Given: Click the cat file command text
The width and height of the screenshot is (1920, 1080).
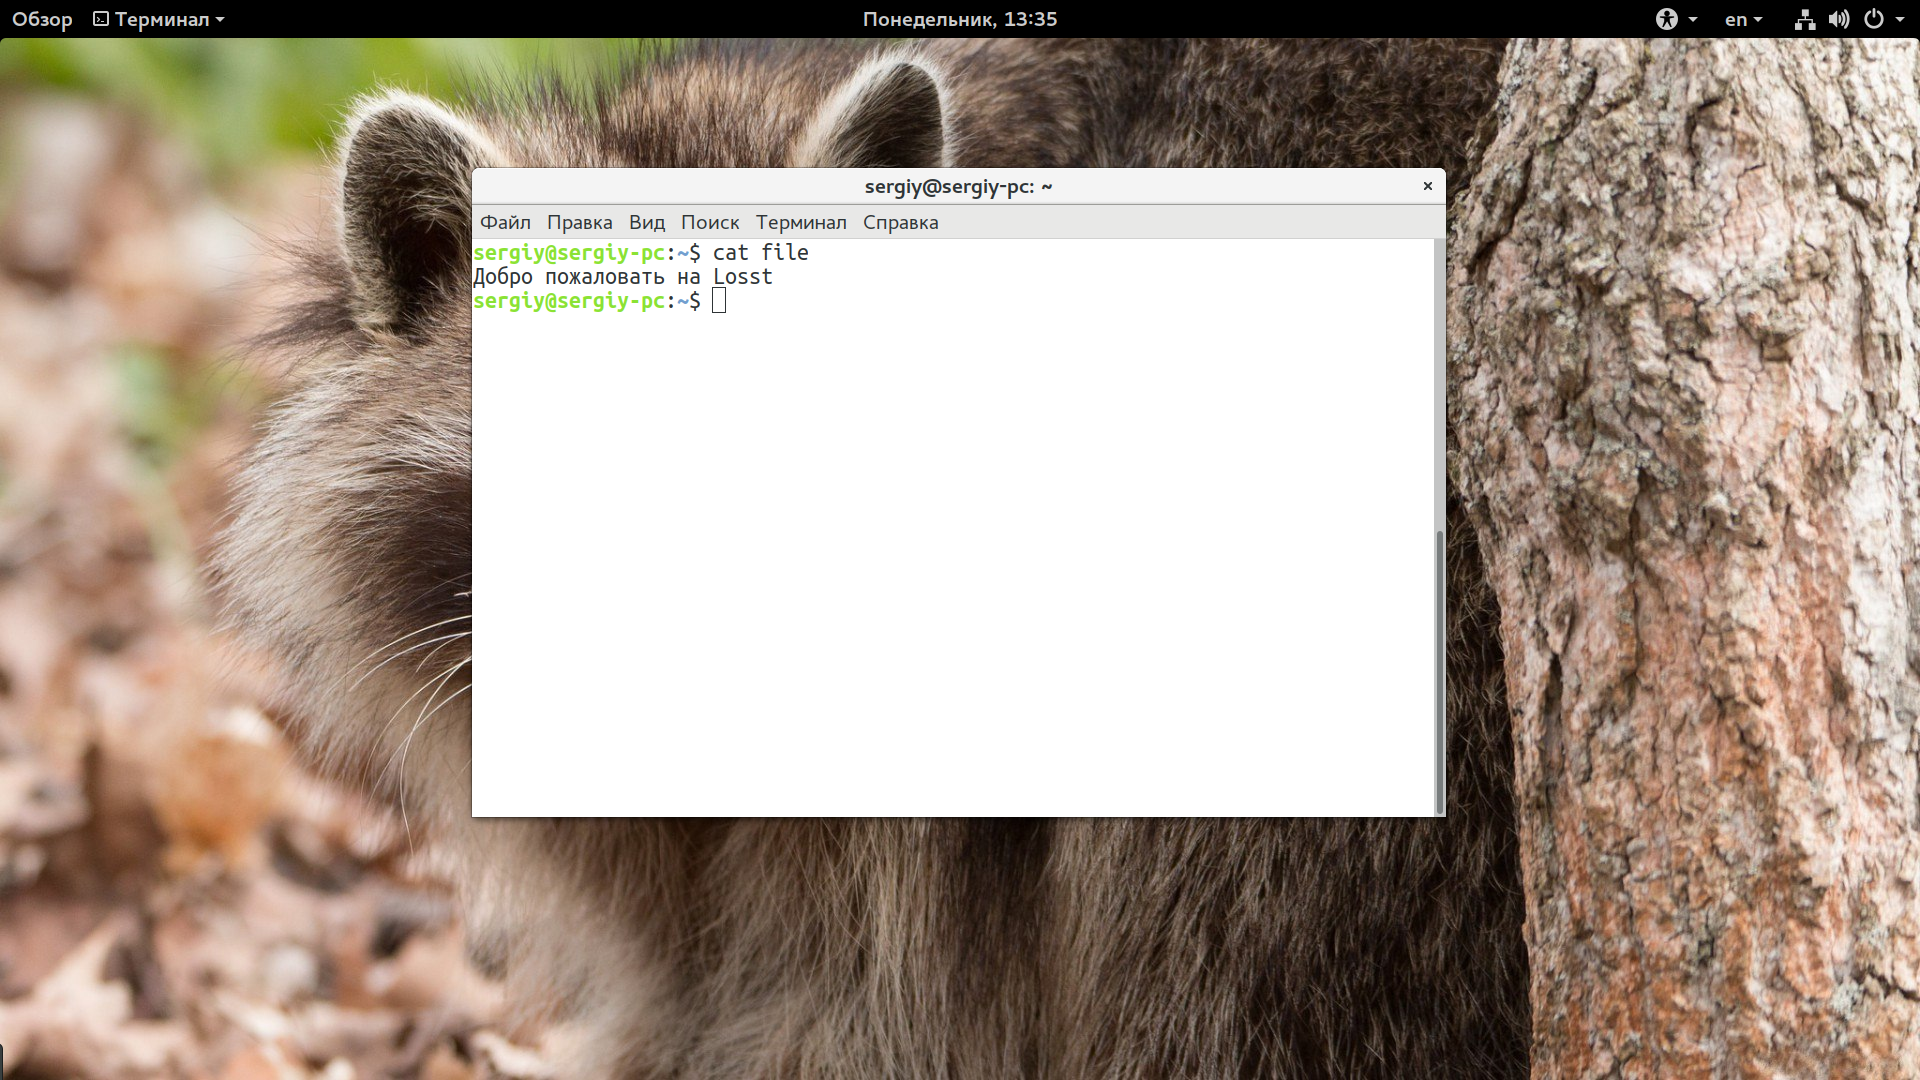Looking at the screenshot, I should [761, 252].
